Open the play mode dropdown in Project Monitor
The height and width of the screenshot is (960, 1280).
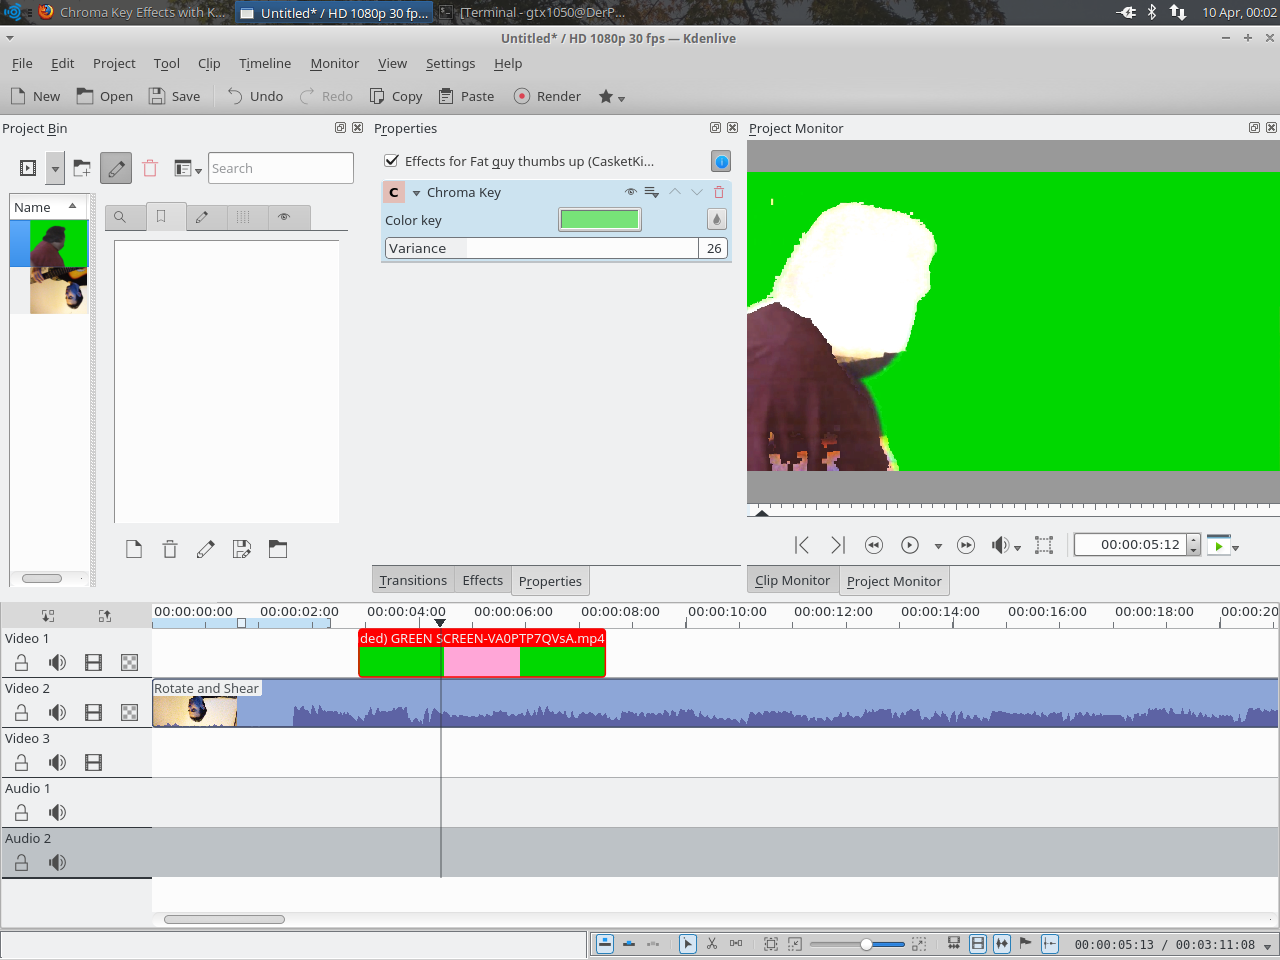point(937,545)
